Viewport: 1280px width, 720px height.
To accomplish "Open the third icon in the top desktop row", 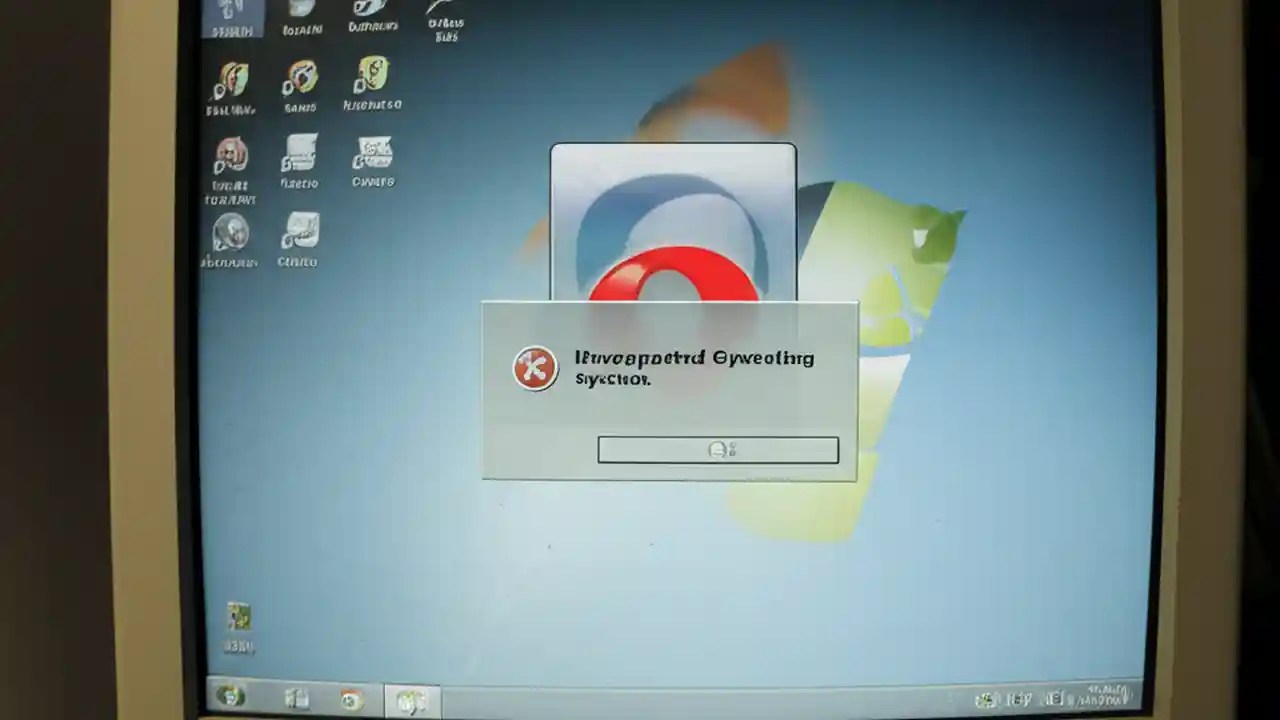I will pos(372,12).
